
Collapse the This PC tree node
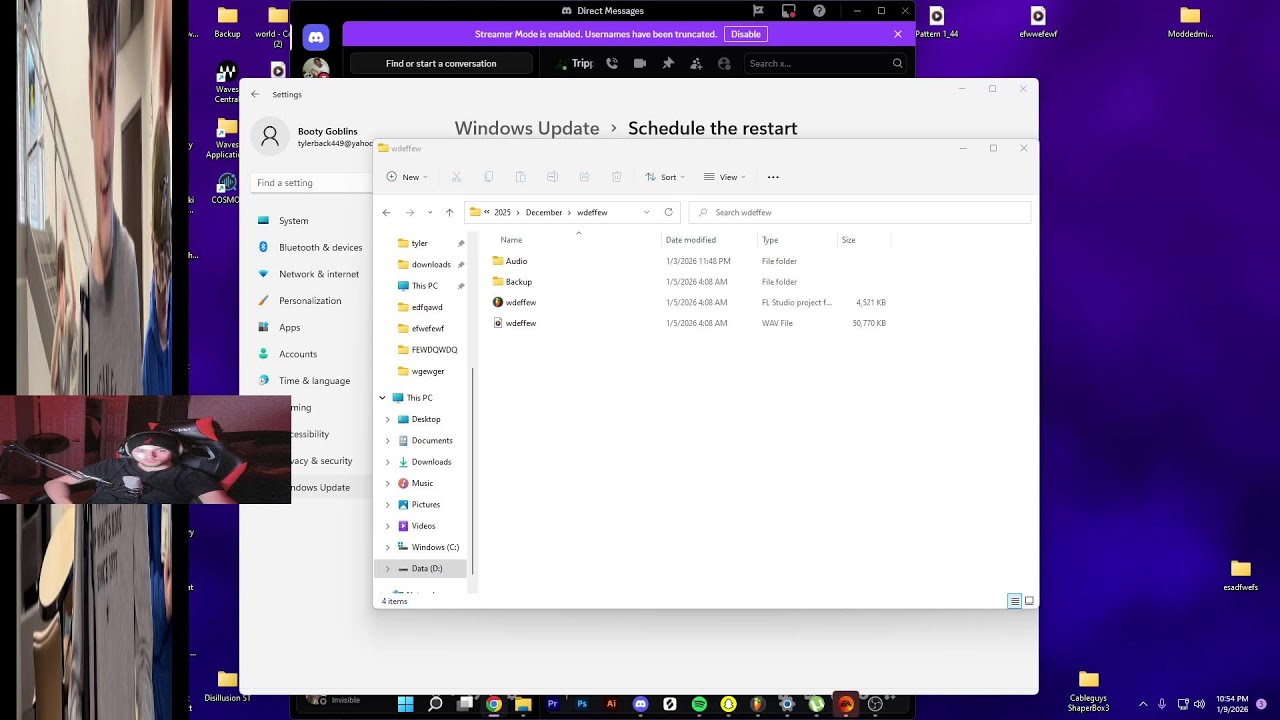click(x=382, y=398)
